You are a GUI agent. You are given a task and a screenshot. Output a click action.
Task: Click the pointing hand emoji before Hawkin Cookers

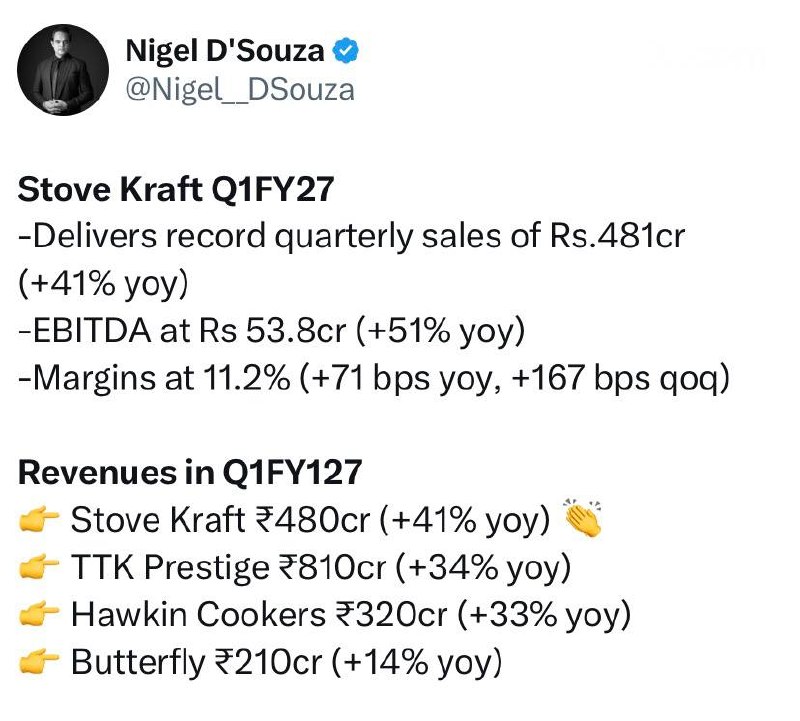click(39, 614)
